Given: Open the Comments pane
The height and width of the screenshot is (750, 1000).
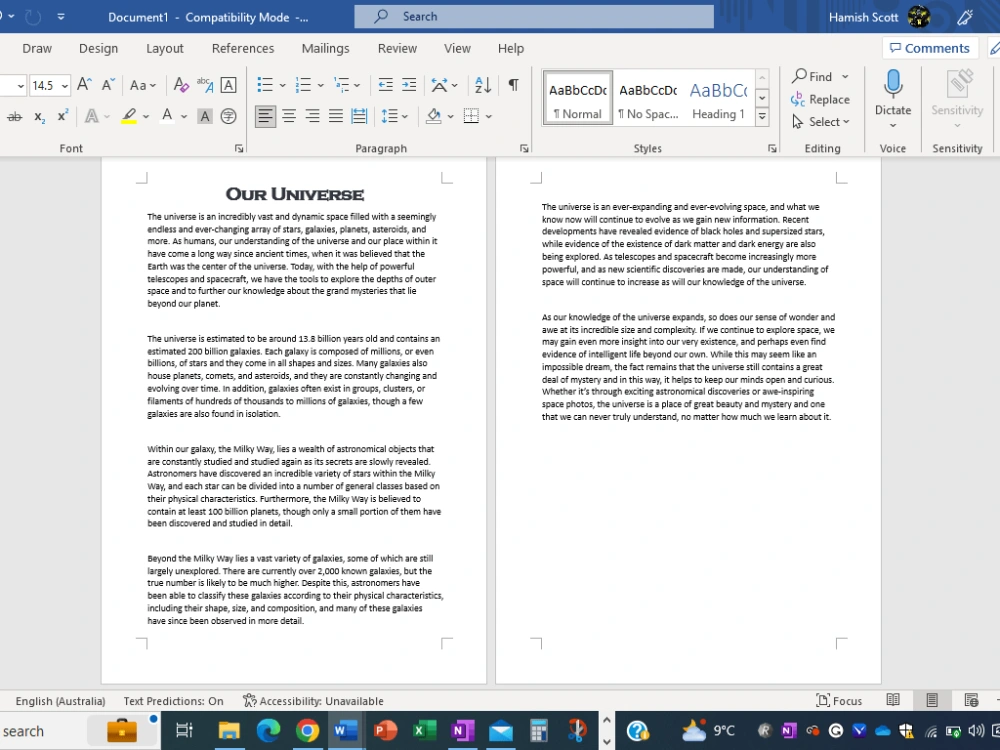Looking at the screenshot, I should tap(930, 48).
